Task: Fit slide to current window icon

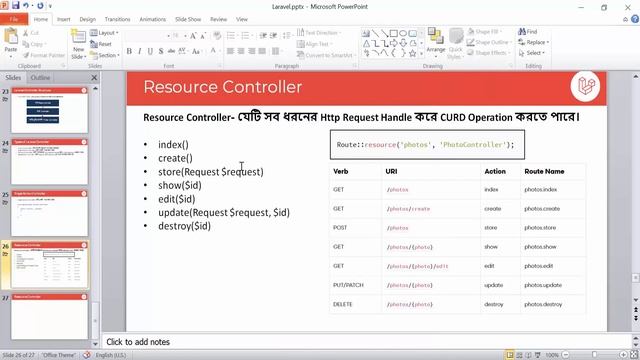Action: click(x=634, y=355)
